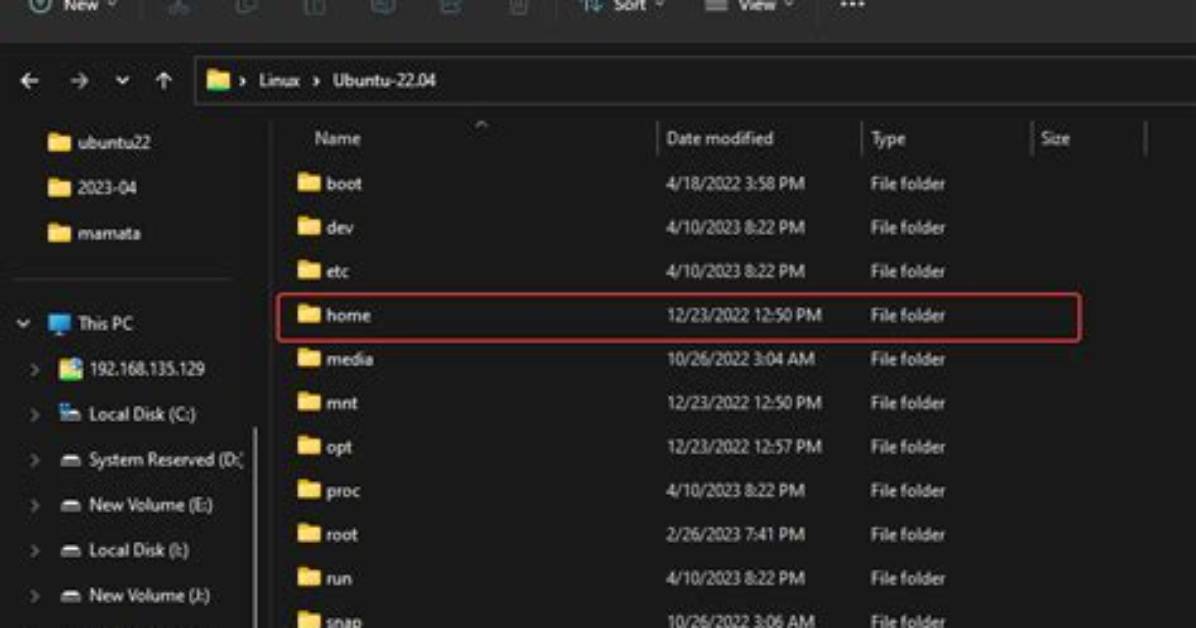Open the View menu in the toolbar
Screen dimensions: 1196x628
[748, 6]
